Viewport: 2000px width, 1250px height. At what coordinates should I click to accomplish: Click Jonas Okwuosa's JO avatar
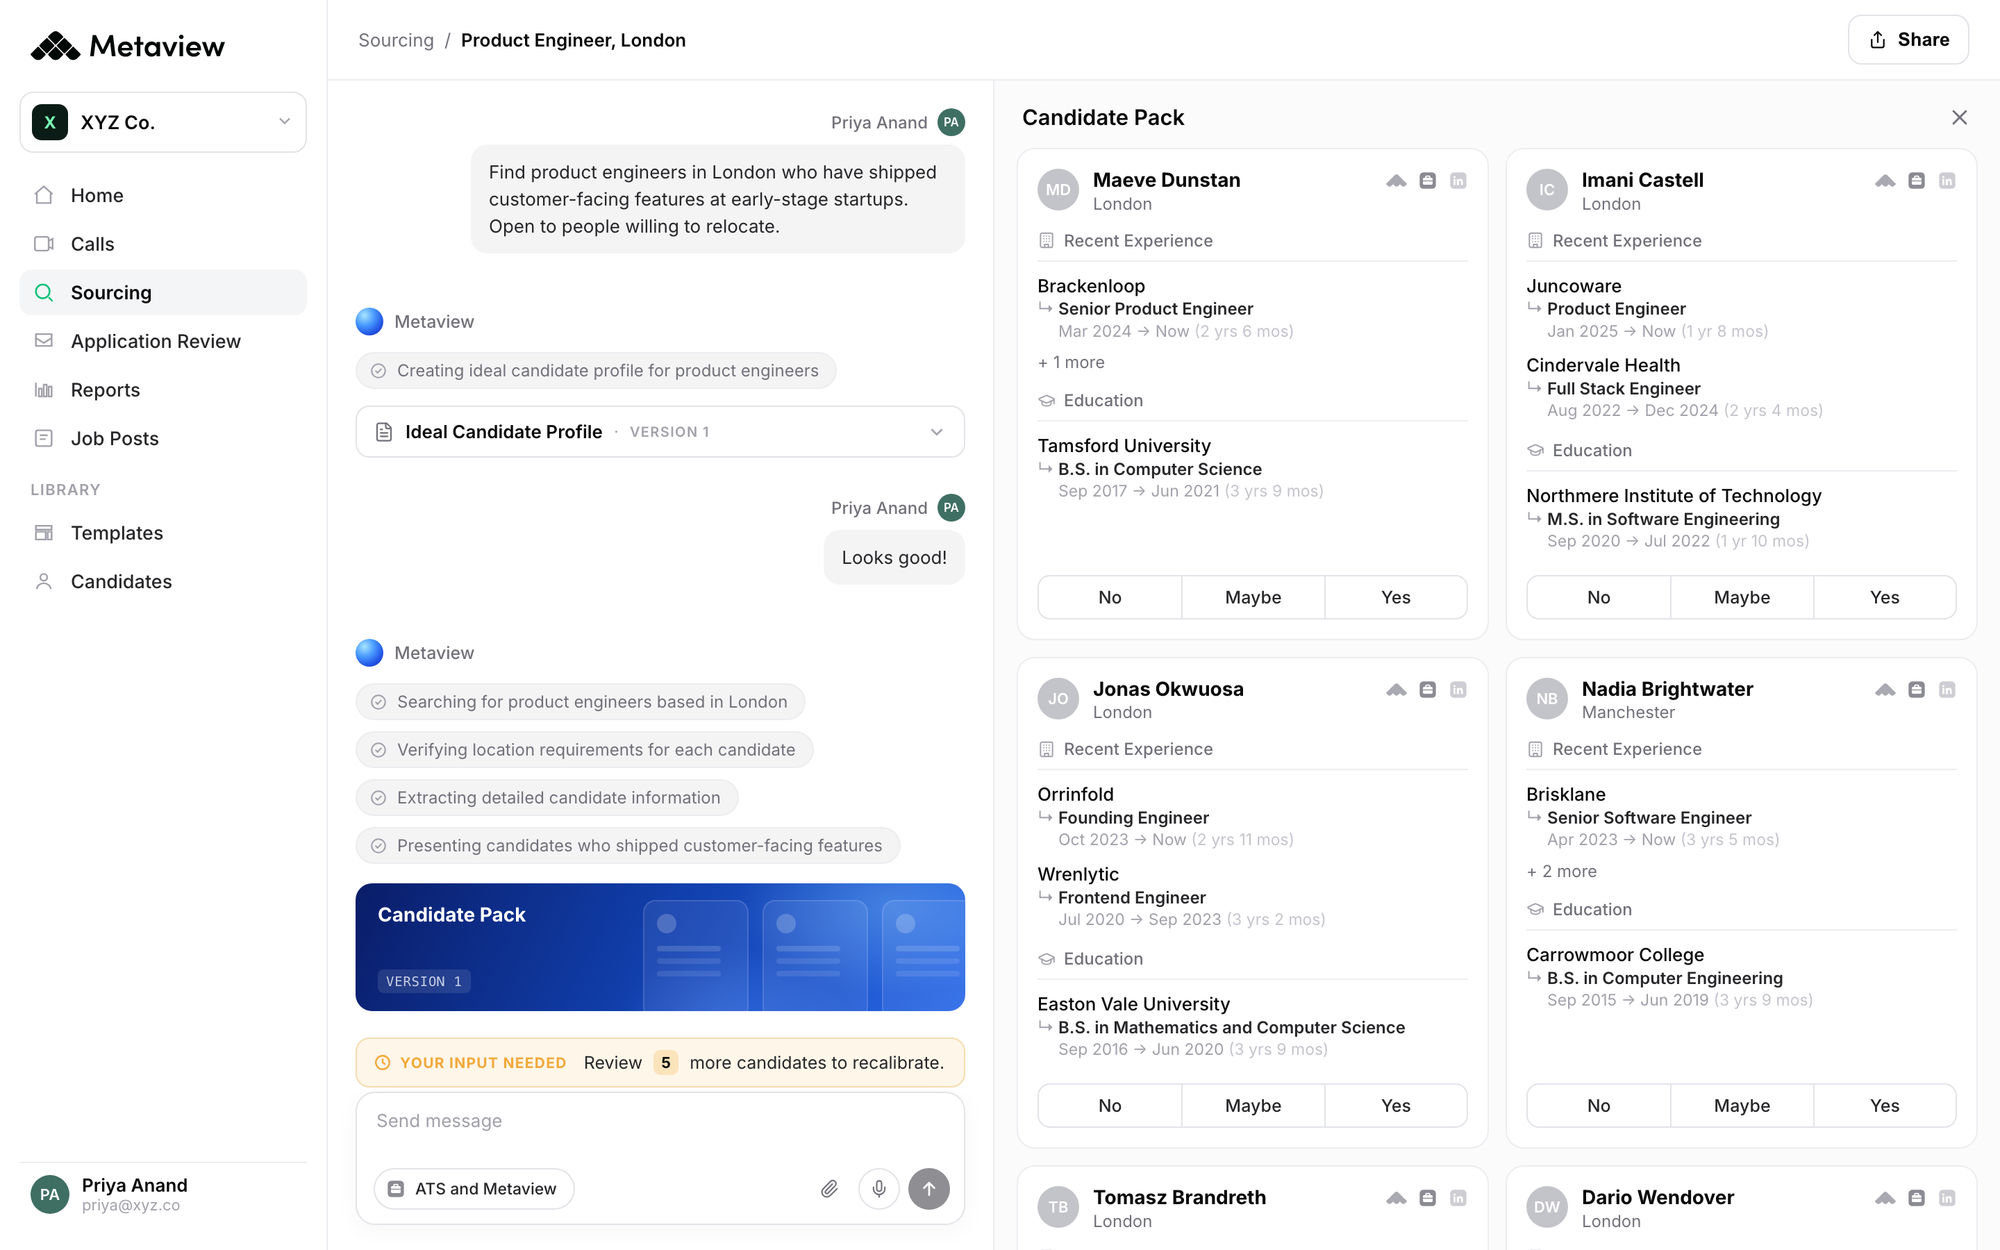tap(1058, 699)
